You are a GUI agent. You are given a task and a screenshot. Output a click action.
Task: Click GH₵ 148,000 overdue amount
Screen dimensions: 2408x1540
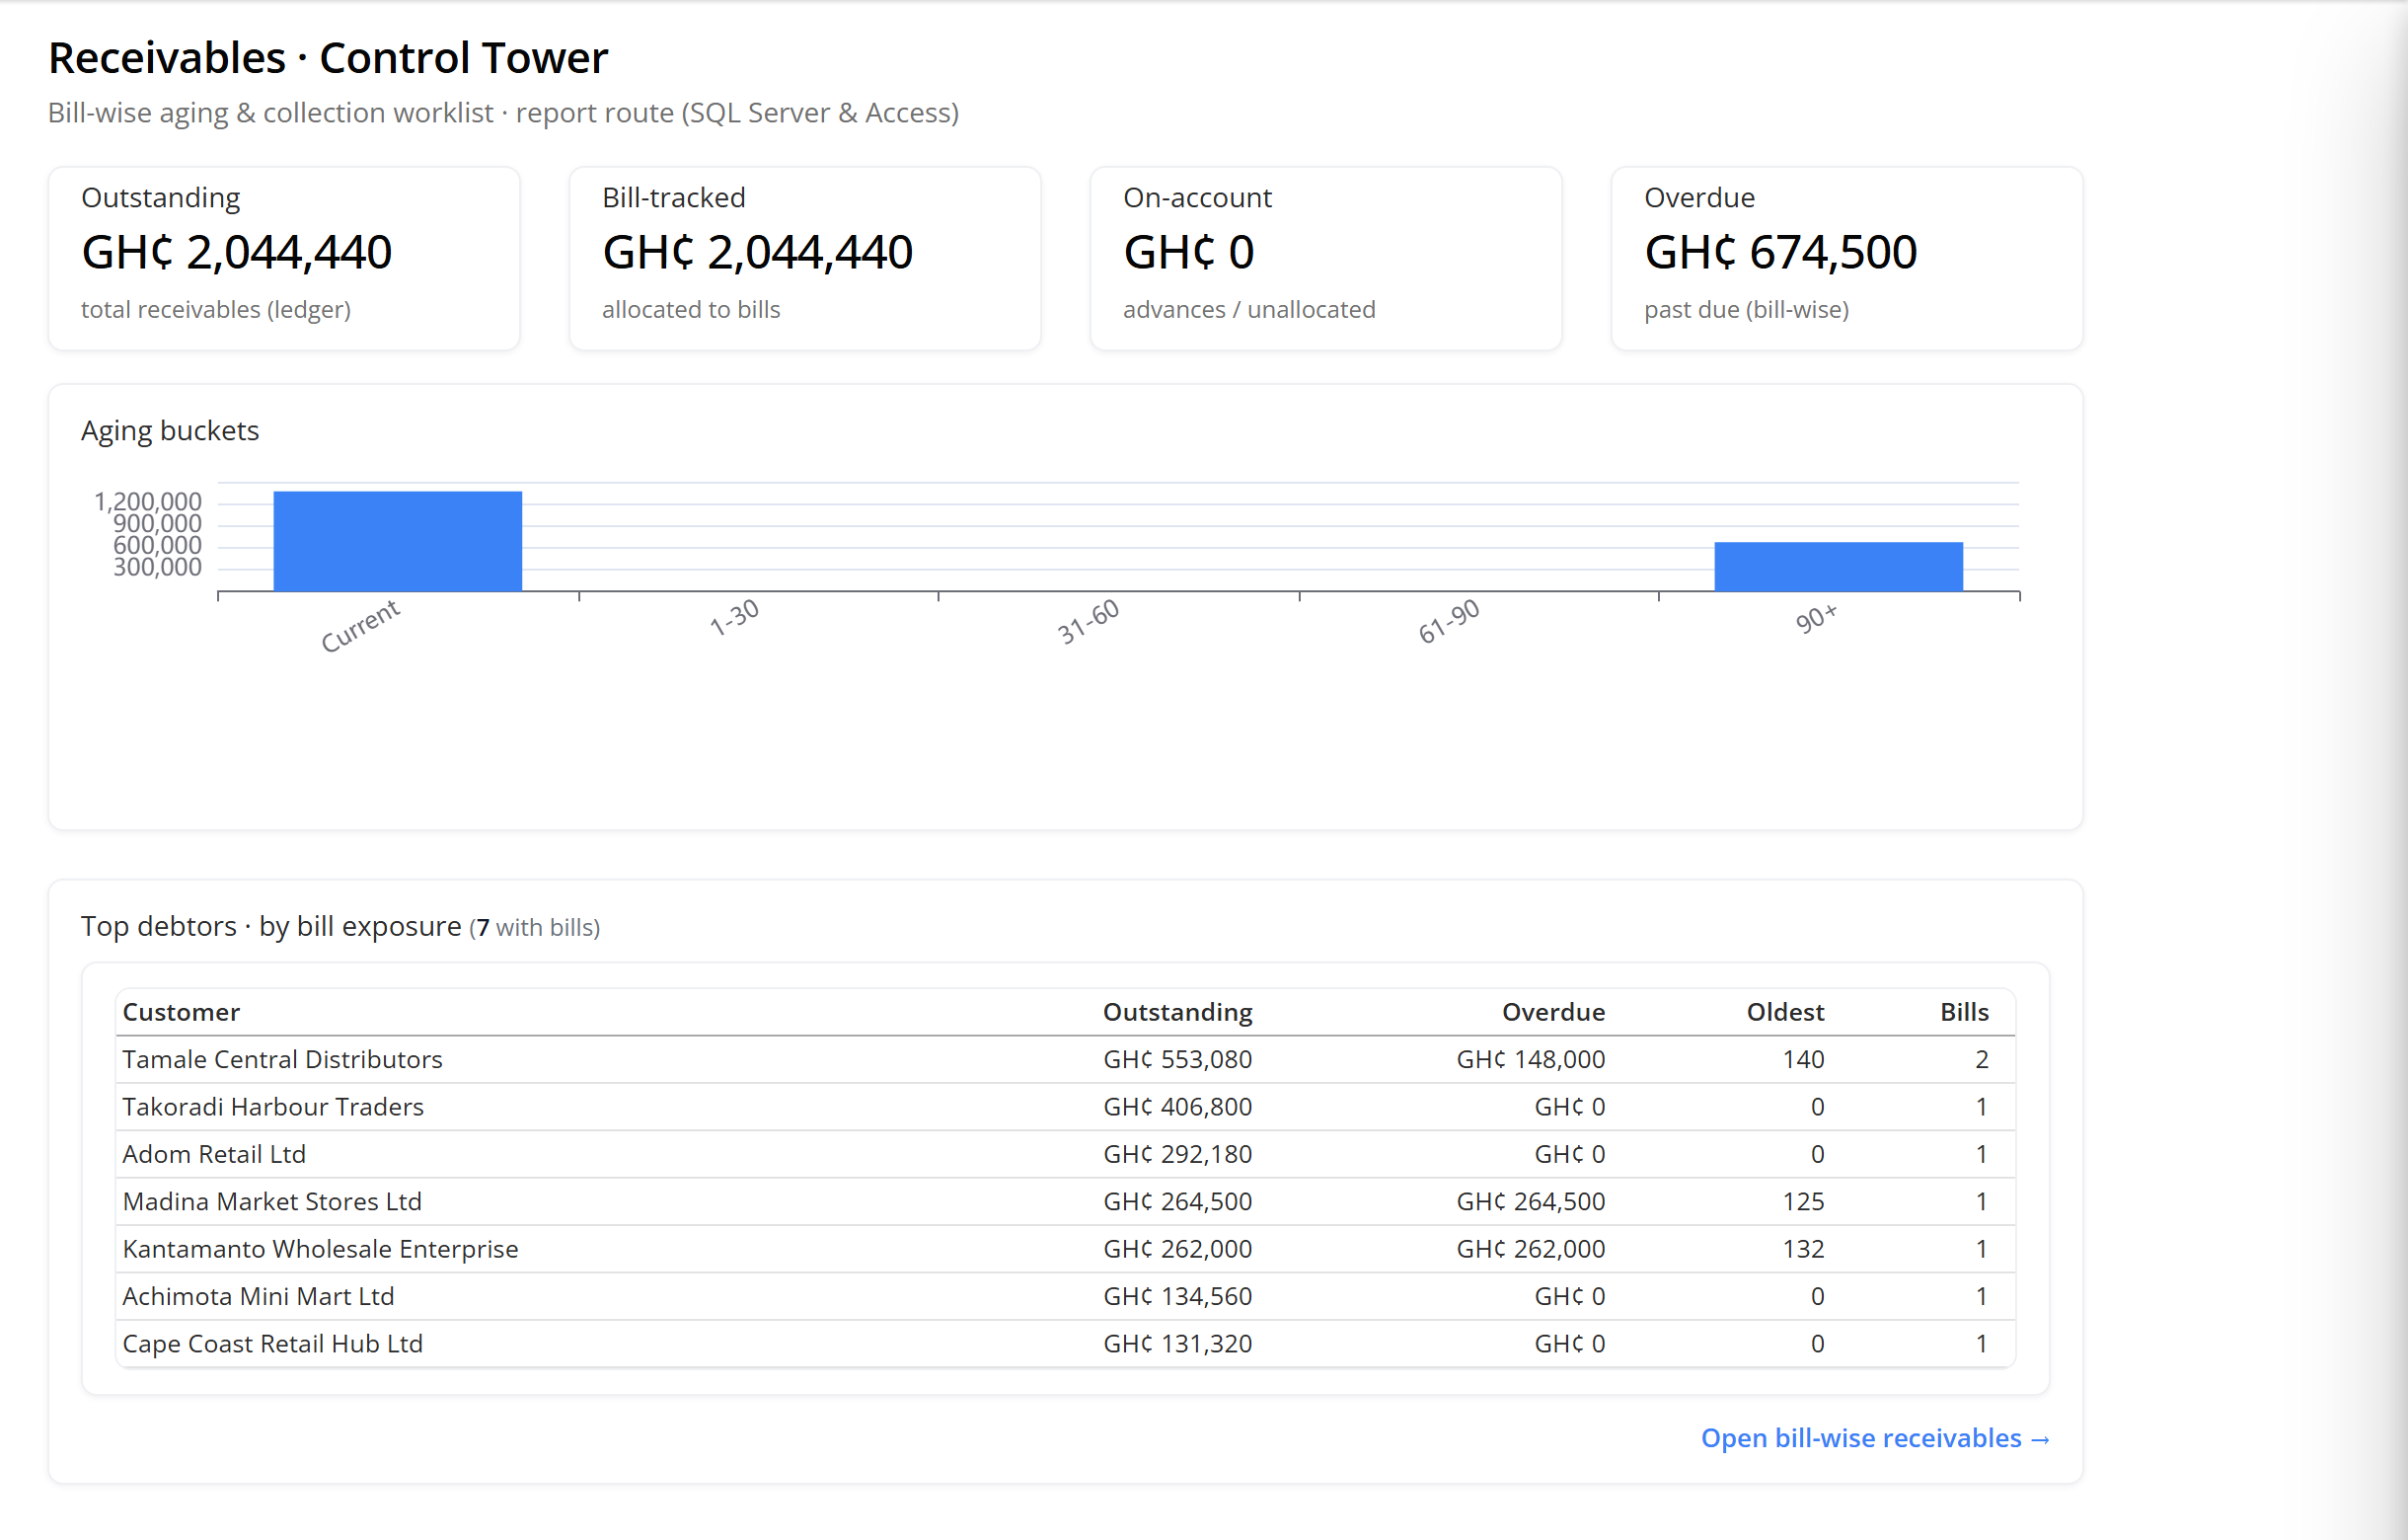tap(1530, 1059)
